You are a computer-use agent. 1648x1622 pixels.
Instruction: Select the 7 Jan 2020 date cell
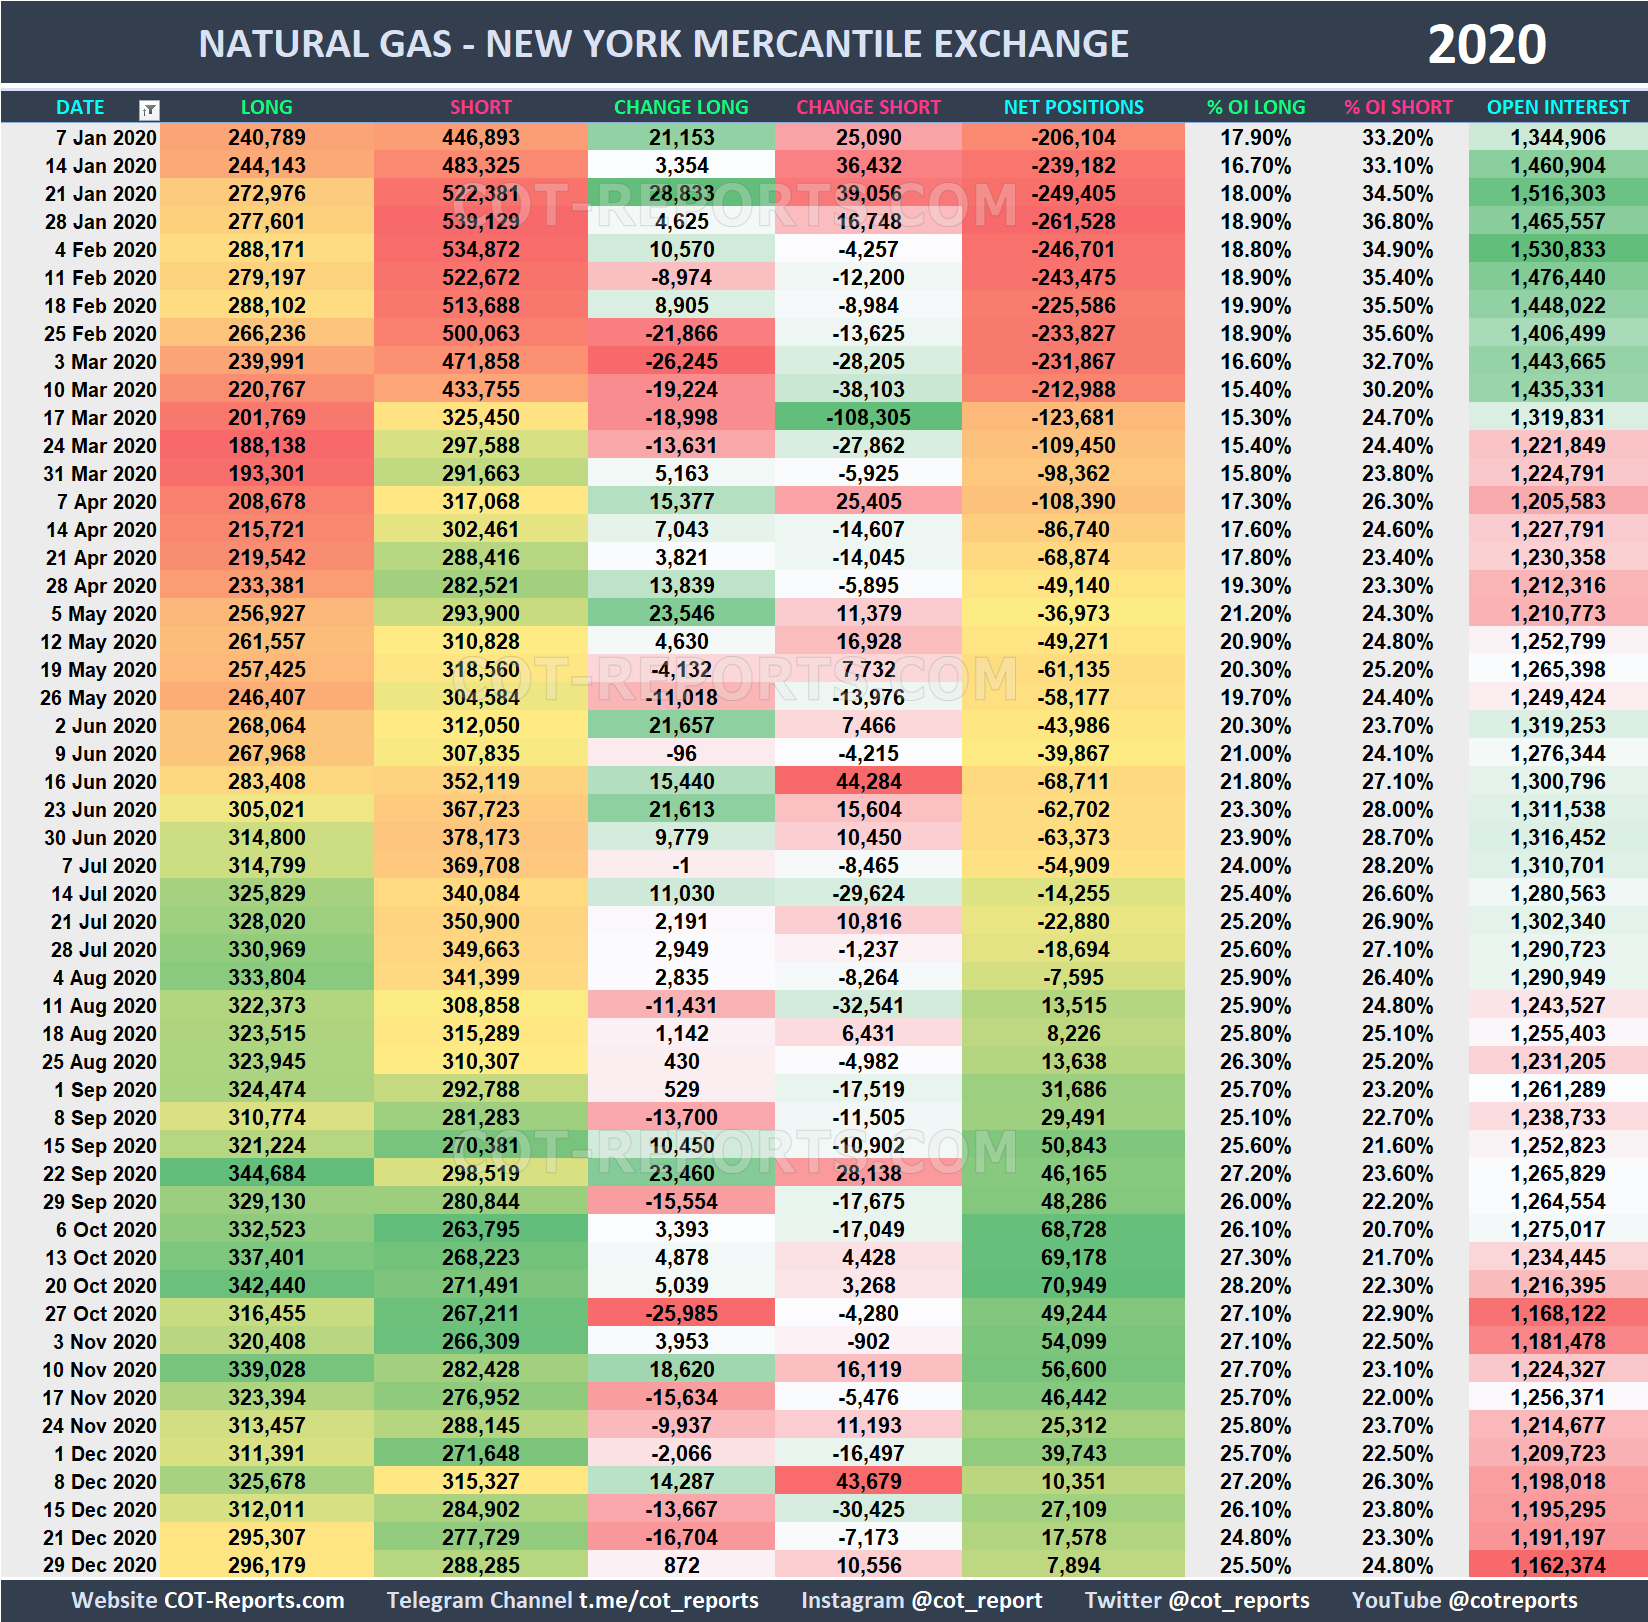[x=103, y=137]
